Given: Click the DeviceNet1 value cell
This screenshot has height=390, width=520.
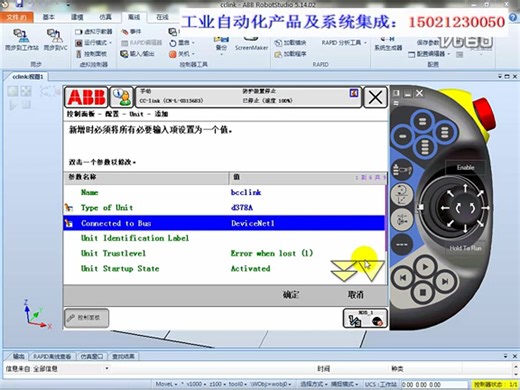Looking at the screenshot, I should [253, 223].
